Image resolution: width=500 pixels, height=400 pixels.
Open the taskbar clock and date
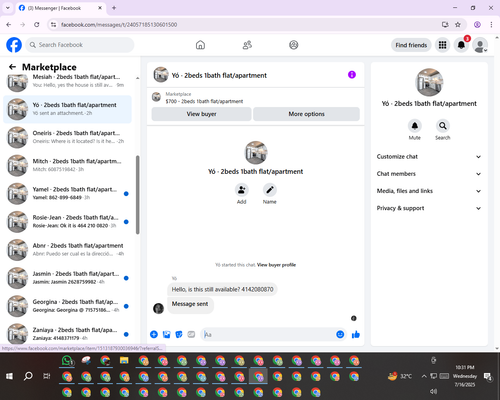465,376
